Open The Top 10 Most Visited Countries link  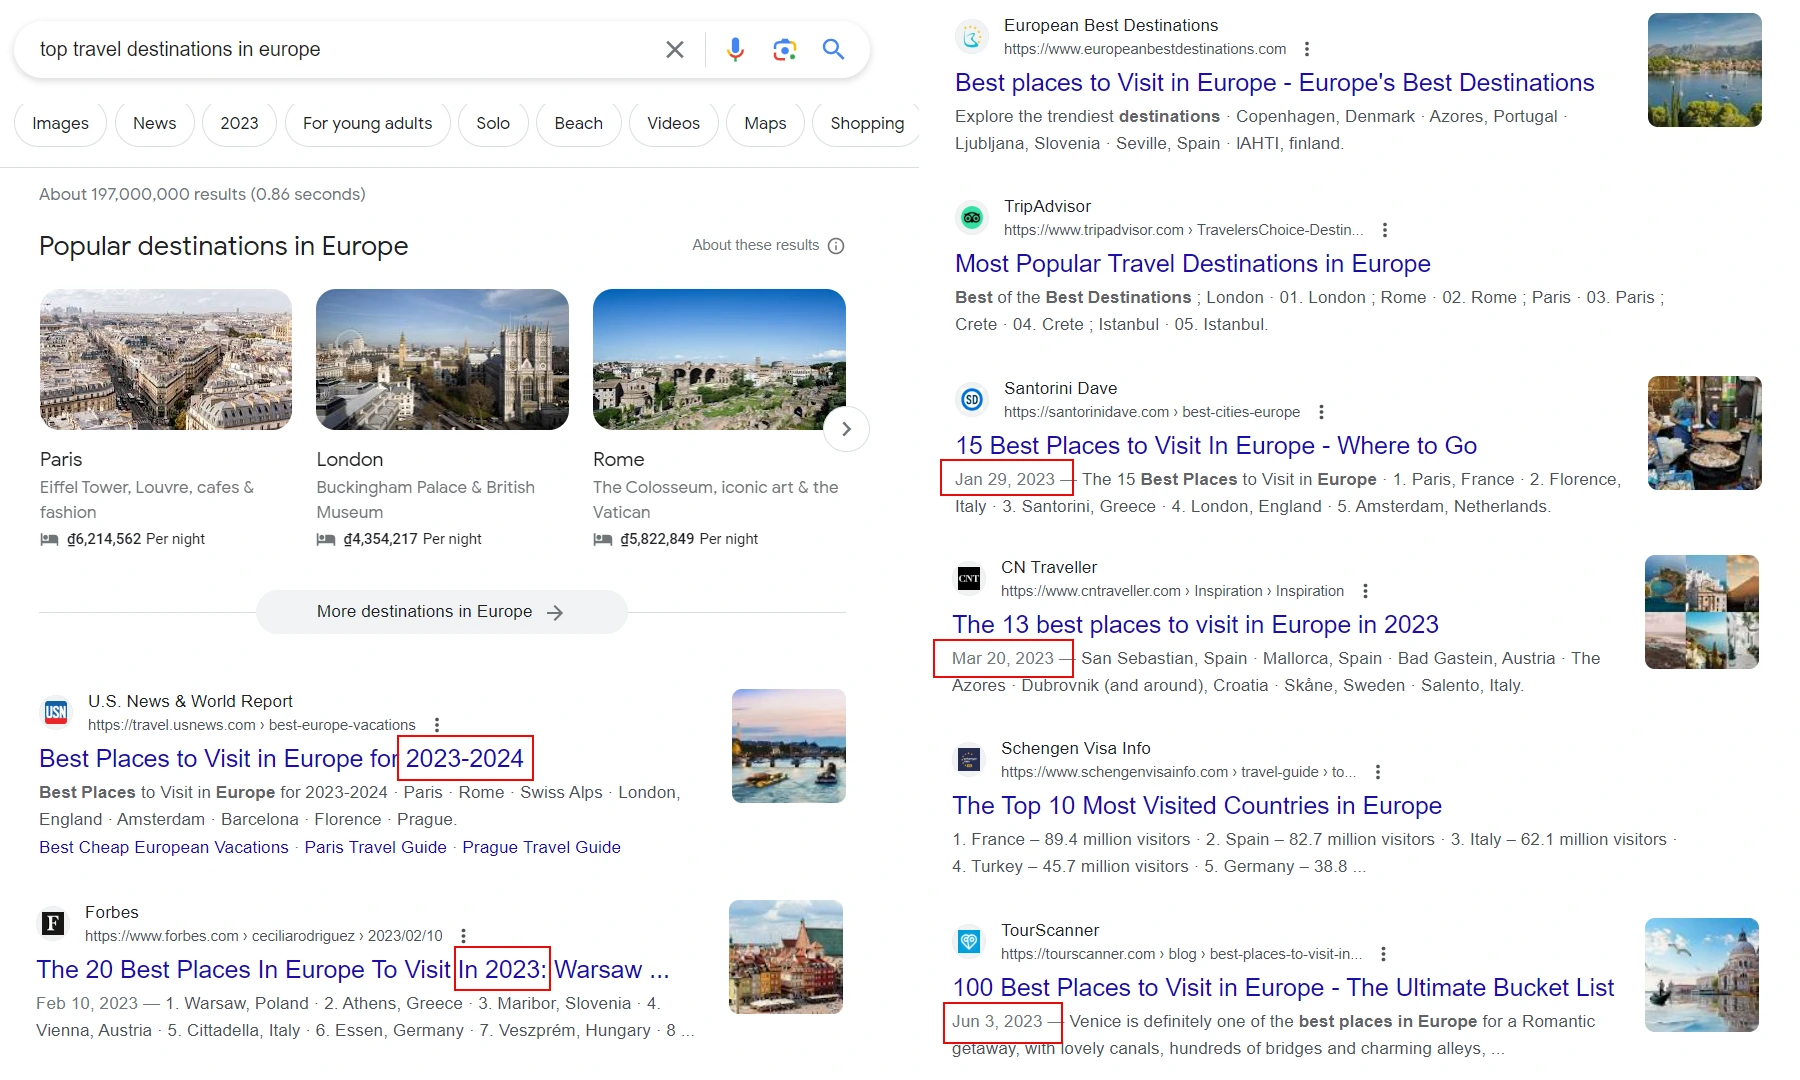1197,805
